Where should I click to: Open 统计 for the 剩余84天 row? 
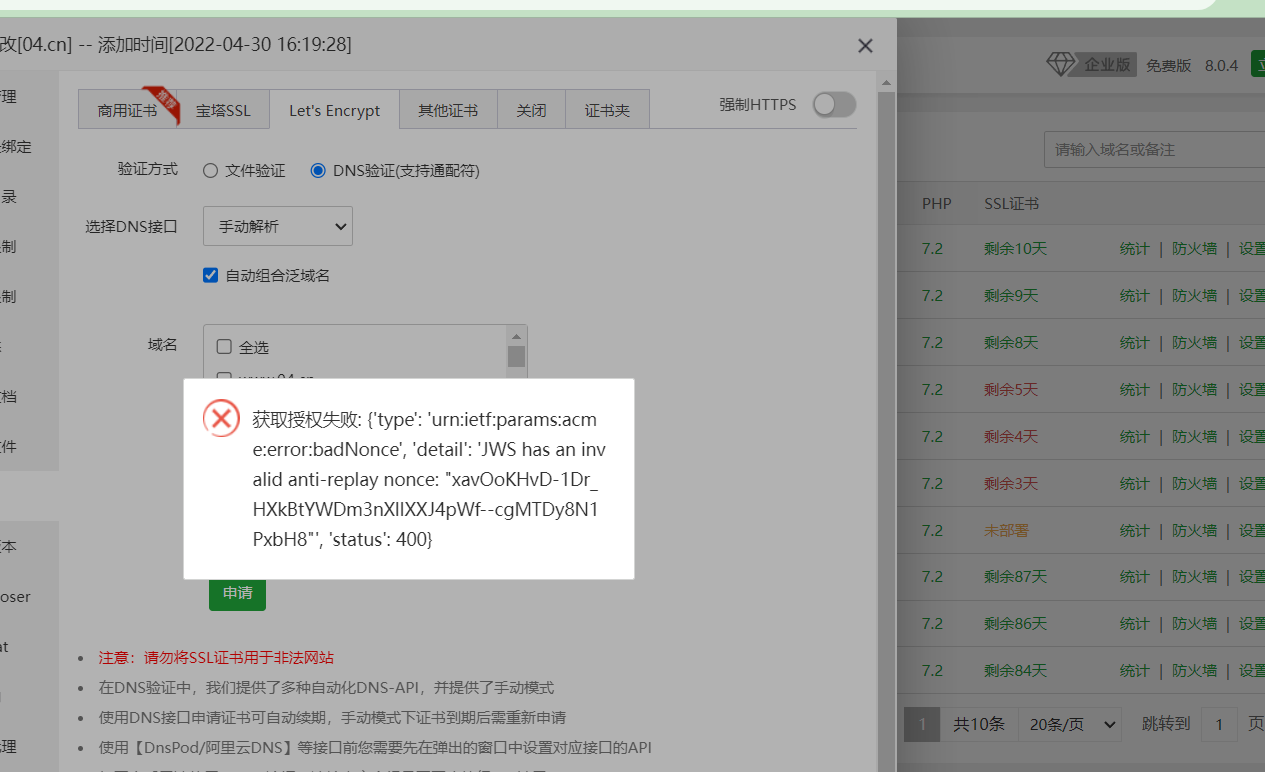tap(1134, 670)
